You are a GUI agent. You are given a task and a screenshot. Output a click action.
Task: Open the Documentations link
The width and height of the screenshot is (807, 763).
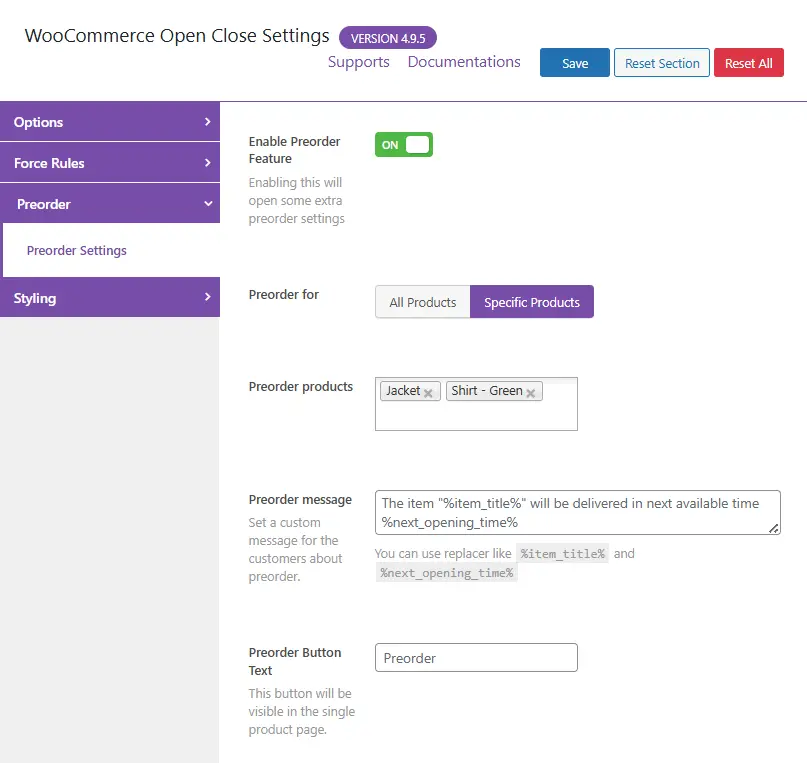[x=464, y=62]
